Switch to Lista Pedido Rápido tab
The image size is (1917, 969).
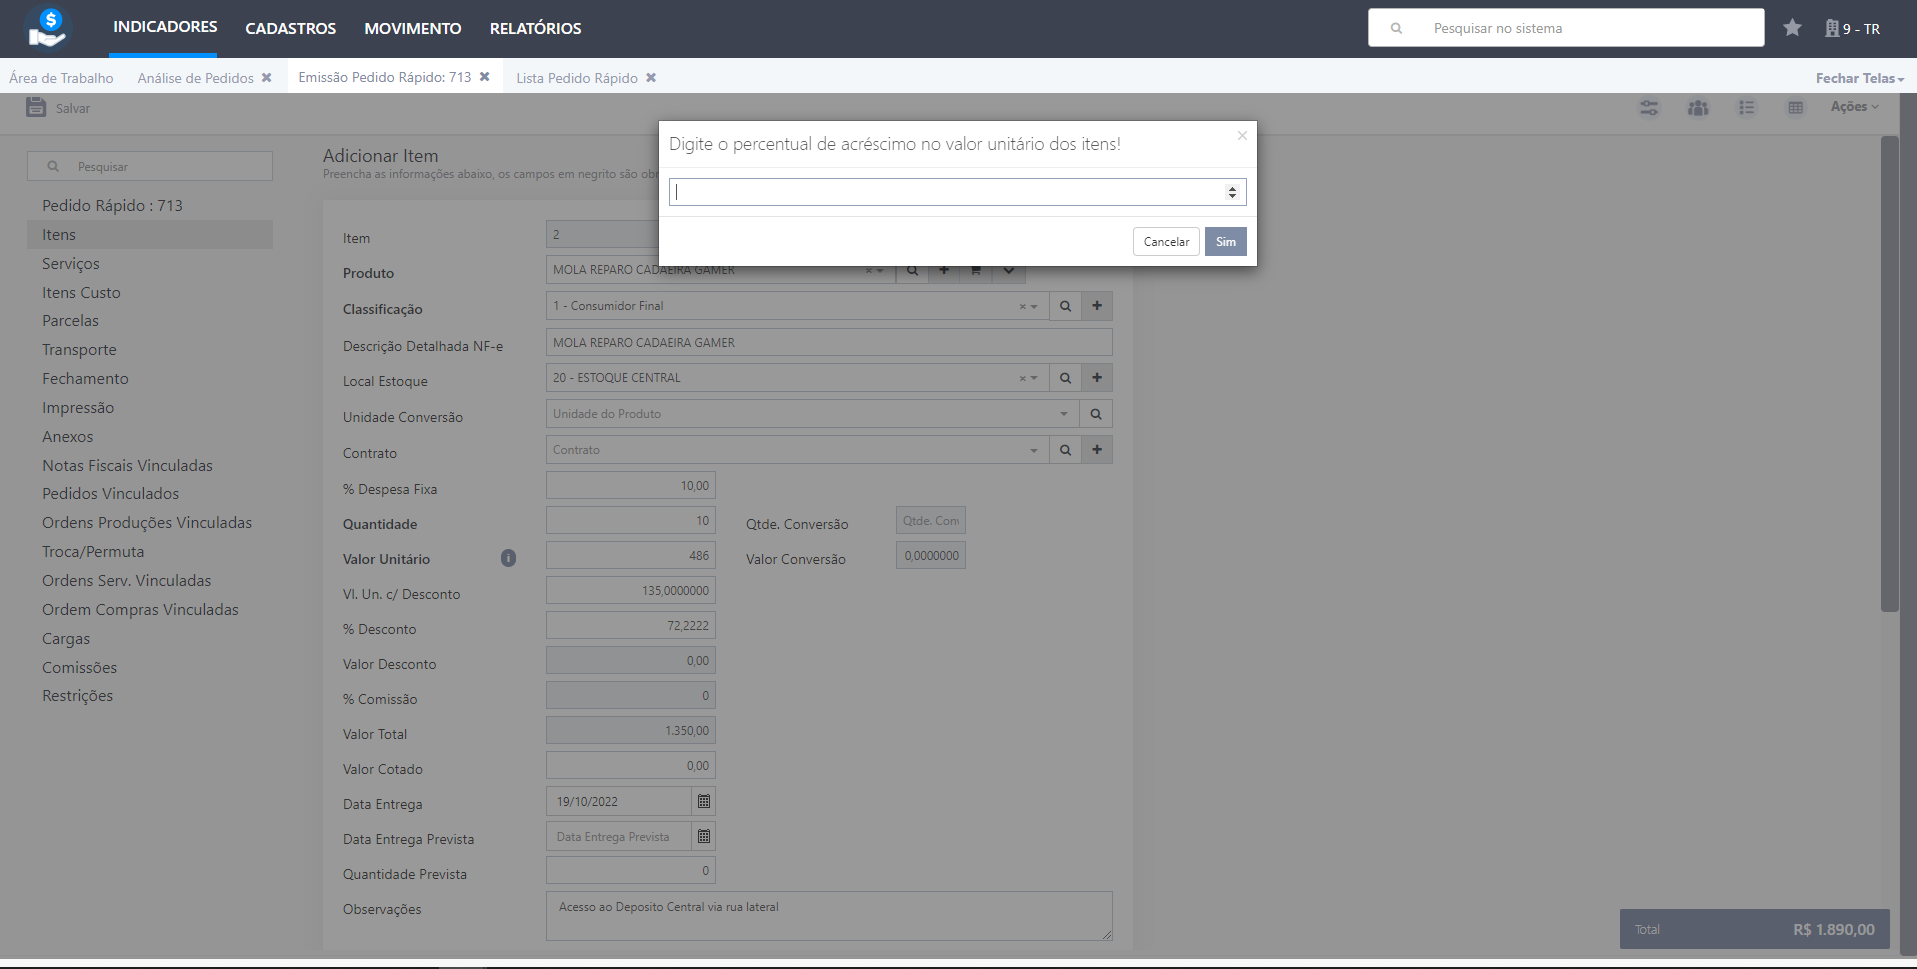[577, 78]
